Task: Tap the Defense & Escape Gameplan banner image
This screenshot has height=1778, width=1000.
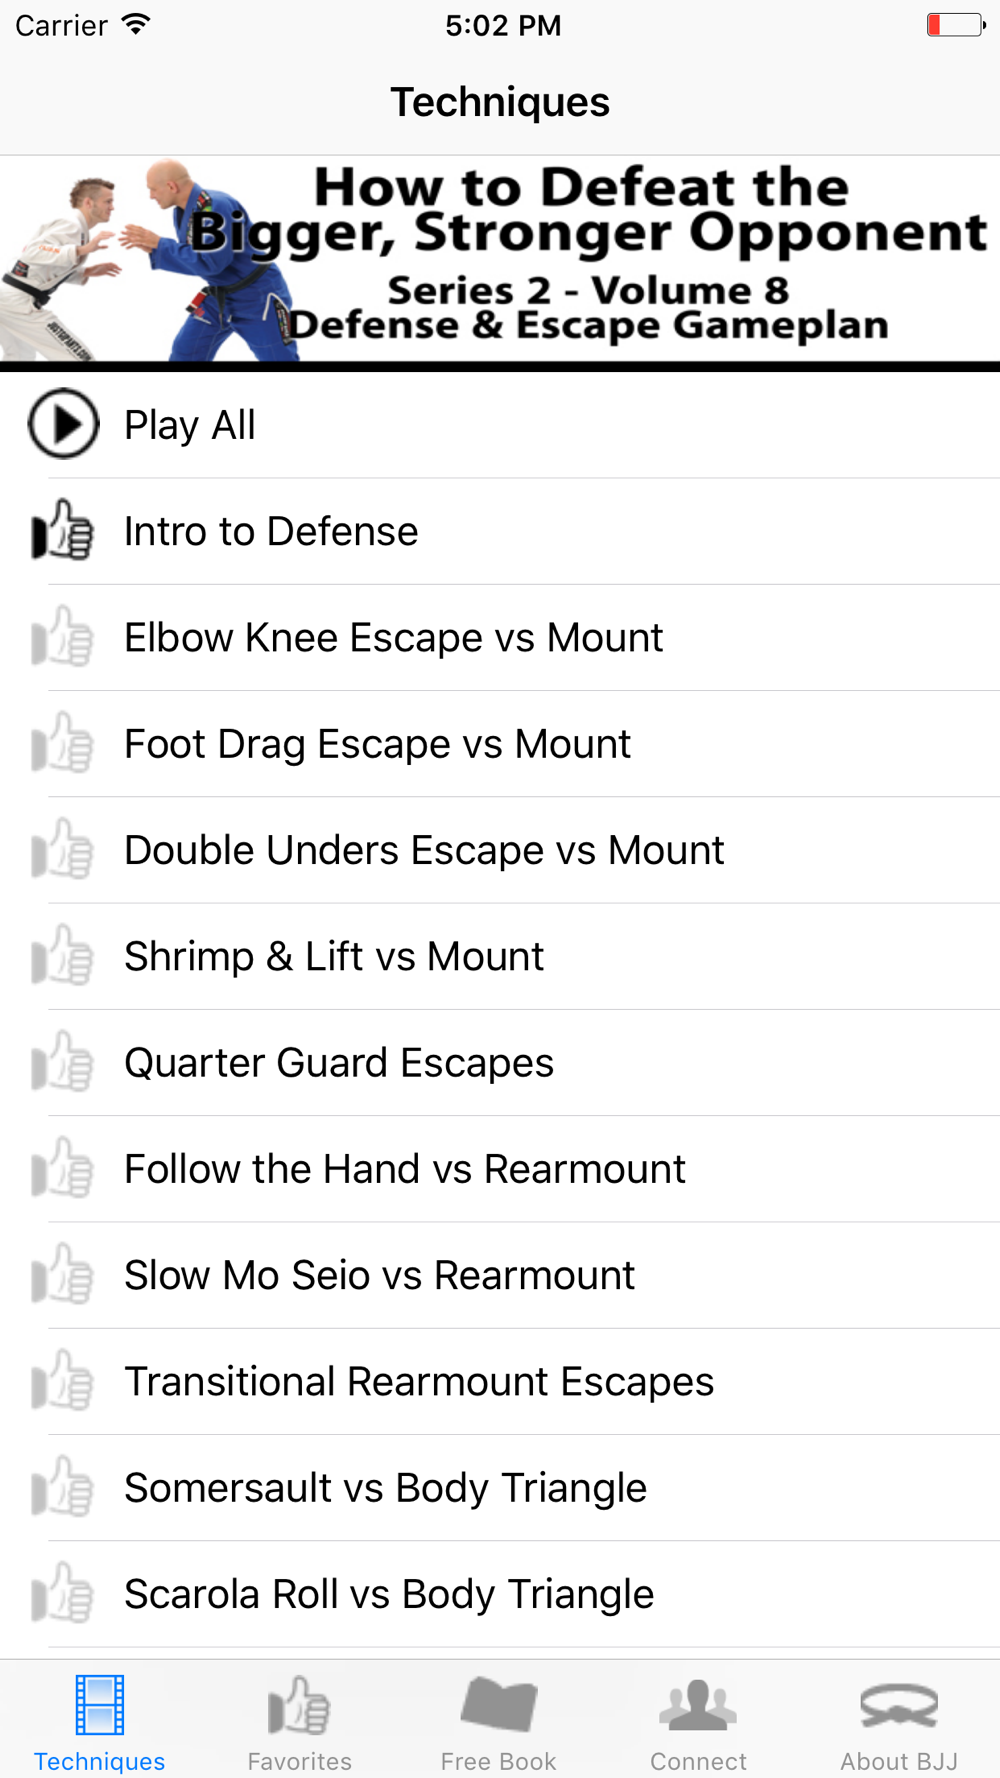Action: 500,263
